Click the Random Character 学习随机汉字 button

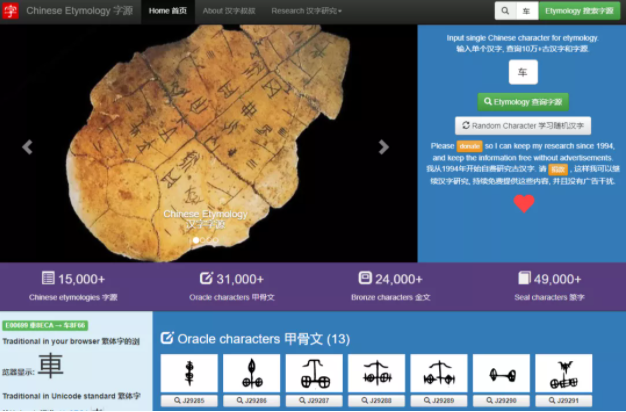pos(523,126)
